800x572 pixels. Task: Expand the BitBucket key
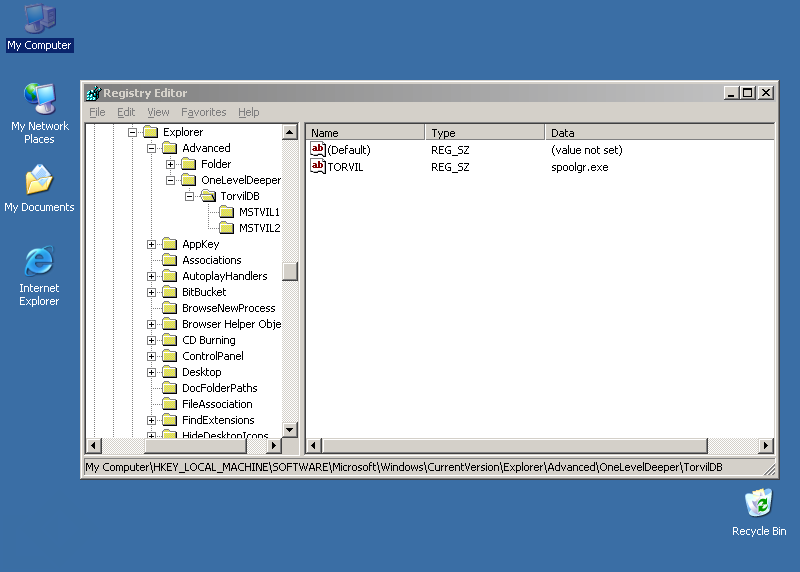point(152,292)
